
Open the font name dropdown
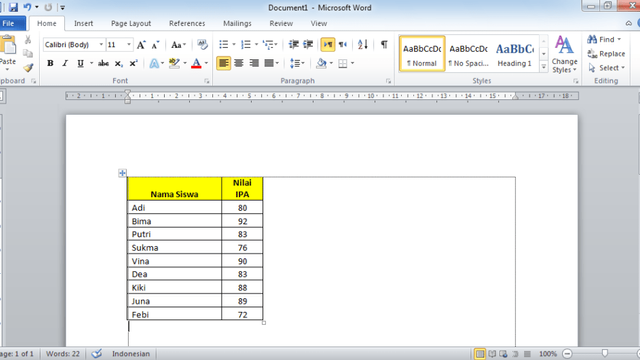click(x=101, y=44)
